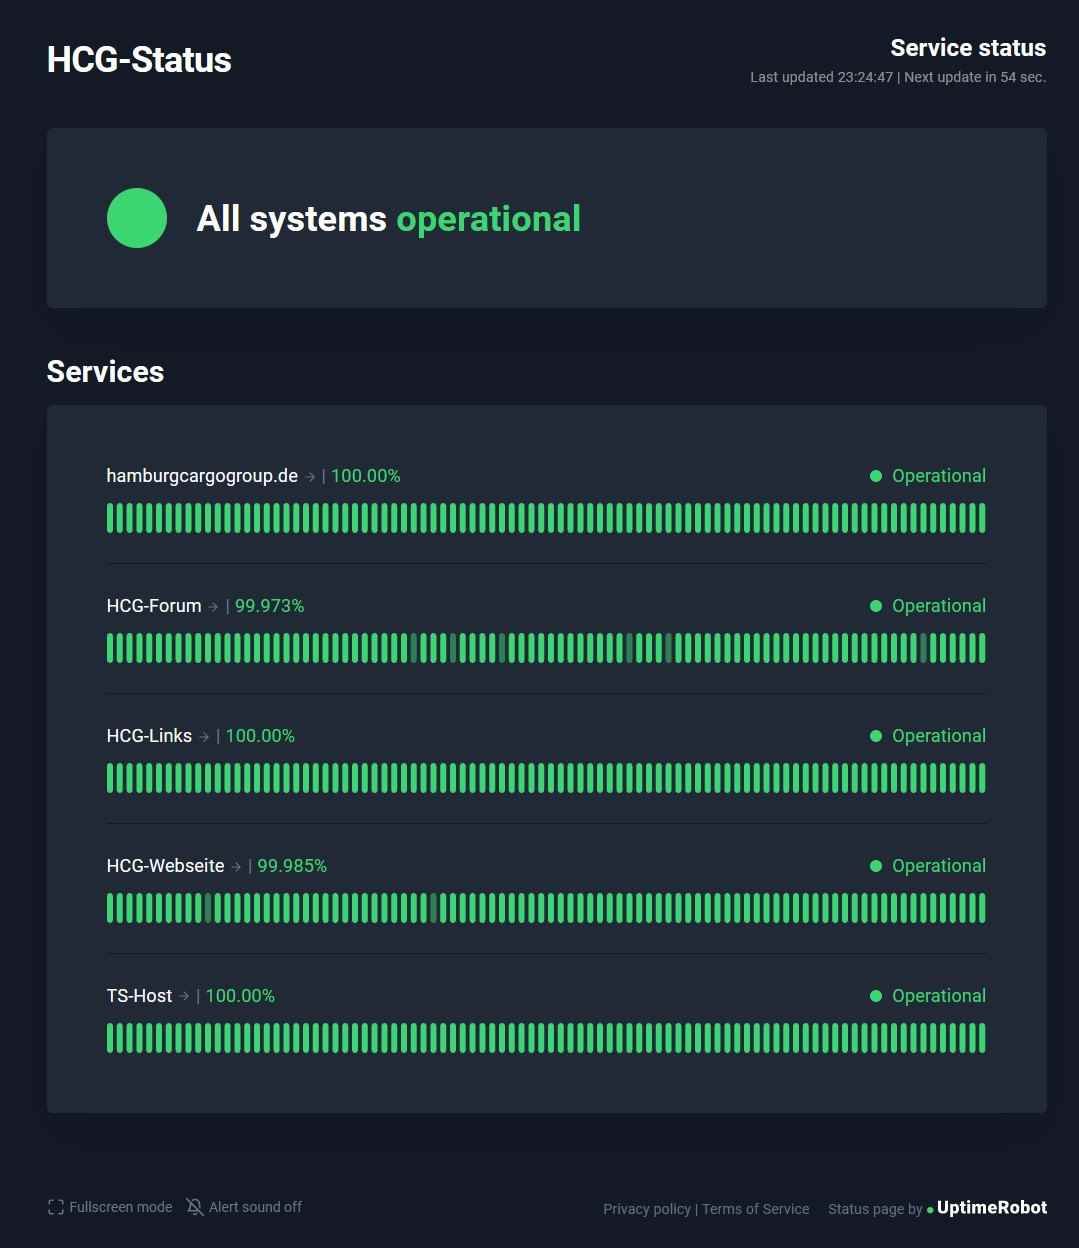
Task: Click the 99.985% uptime value
Action: point(292,866)
